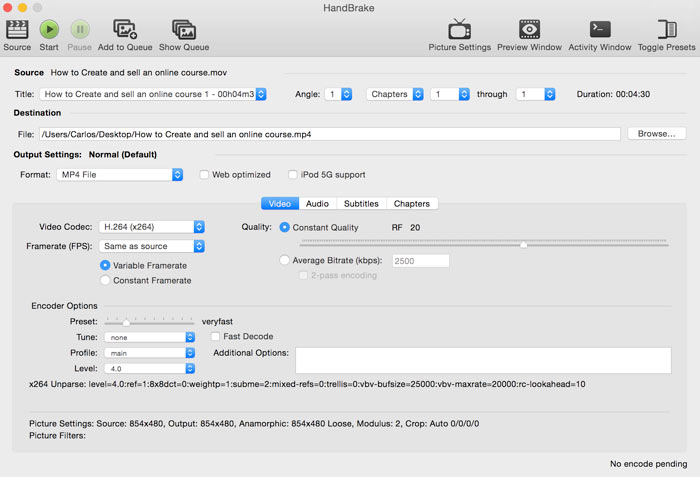Switch to the Audio tab
The width and height of the screenshot is (700, 477).
point(317,204)
